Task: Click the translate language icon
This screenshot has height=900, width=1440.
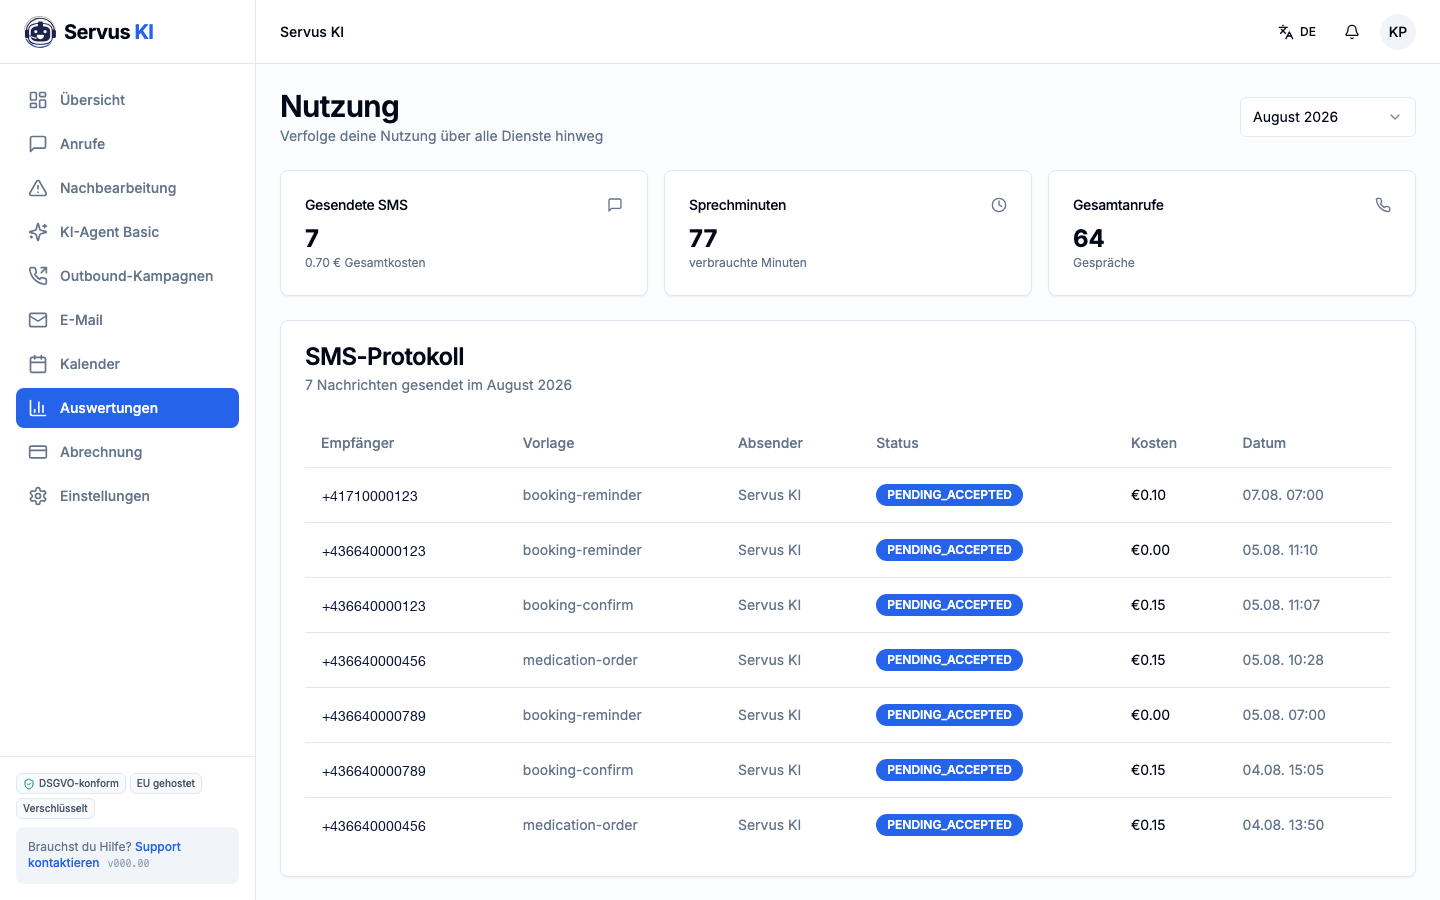Action: tap(1286, 32)
